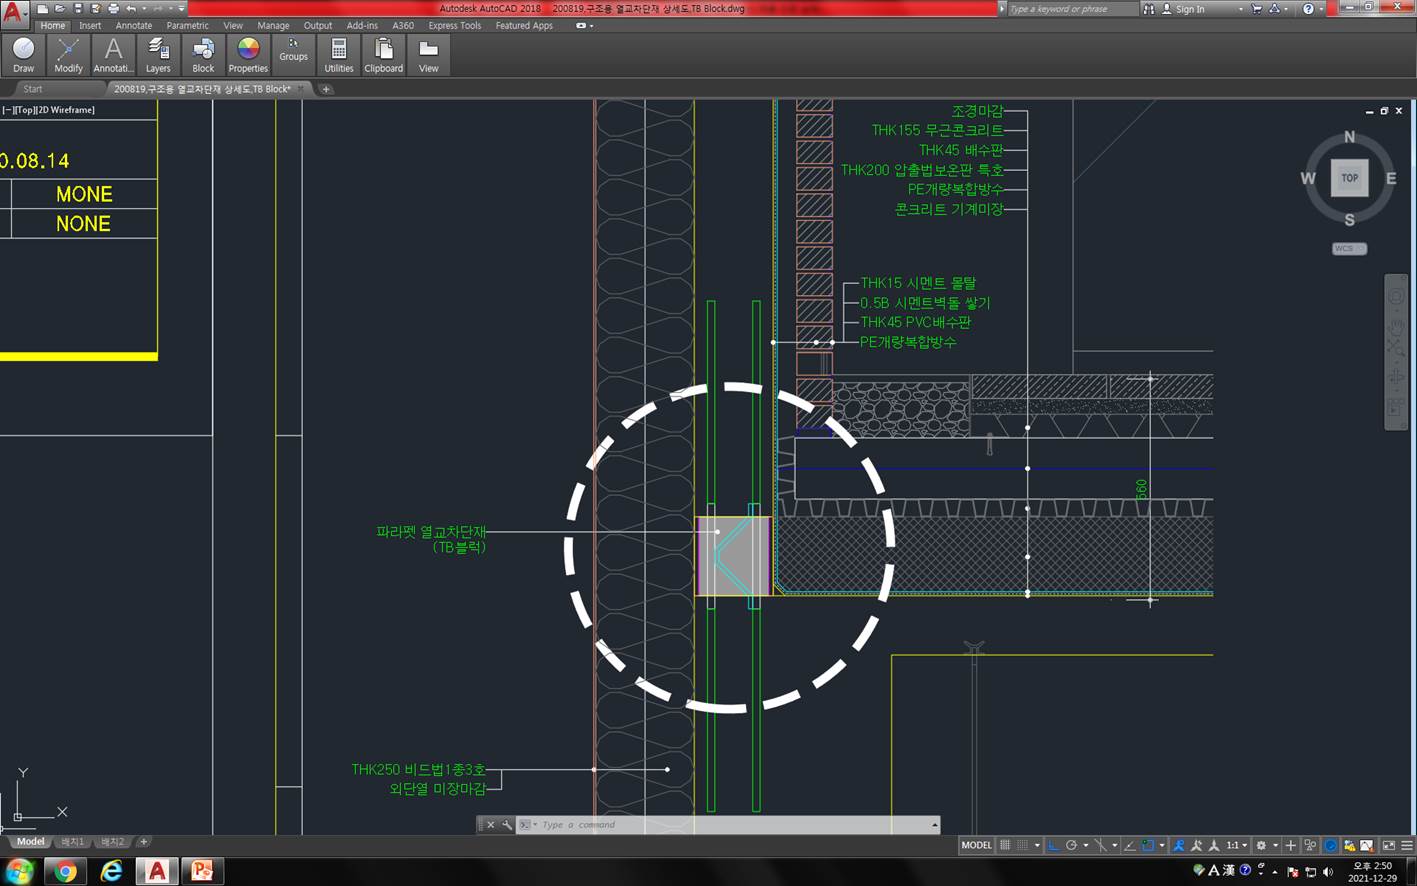Open the Utilities calculator panel
This screenshot has height=886, width=1417.
339,55
